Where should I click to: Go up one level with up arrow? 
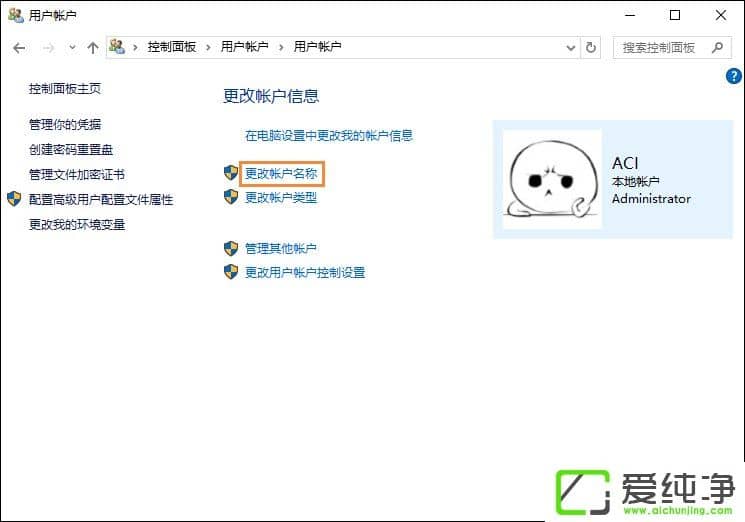(93, 47)
